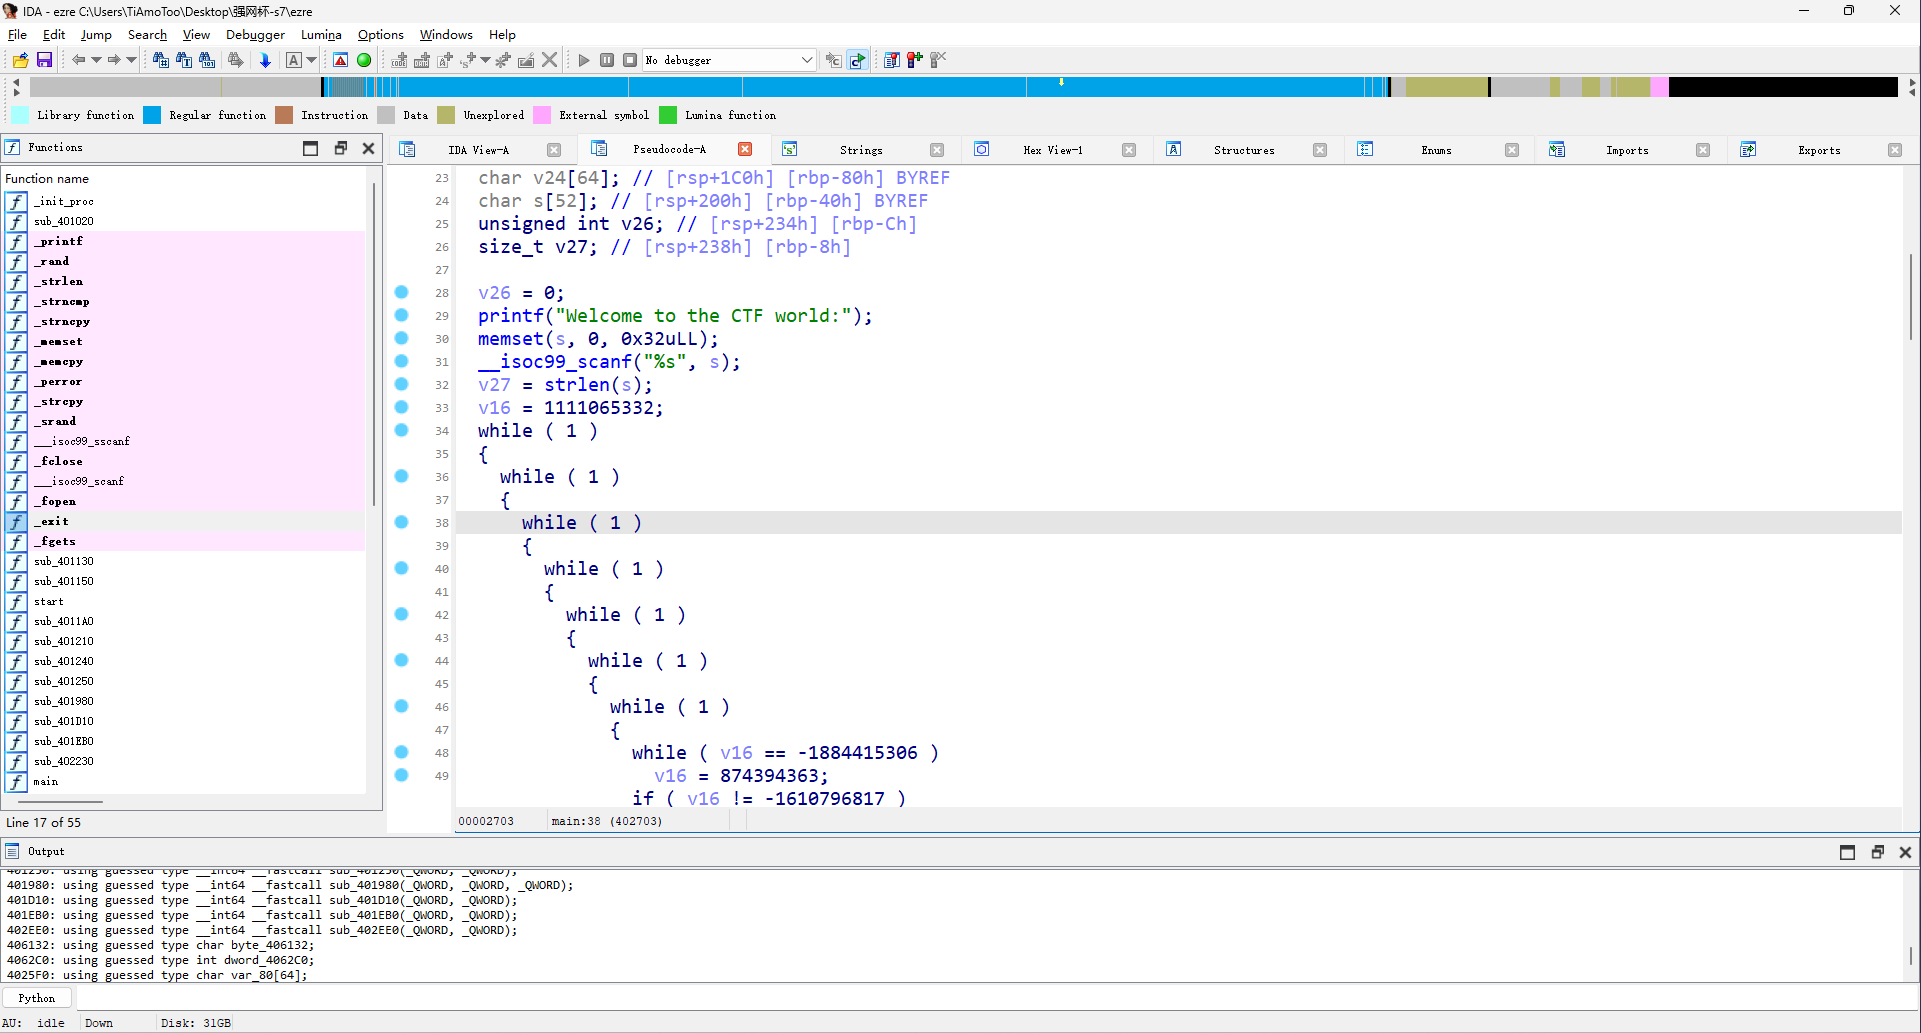Click the Lumina function green legend swatch
Viewport: 1921px width, 1033px height.
tap(668, 115)
